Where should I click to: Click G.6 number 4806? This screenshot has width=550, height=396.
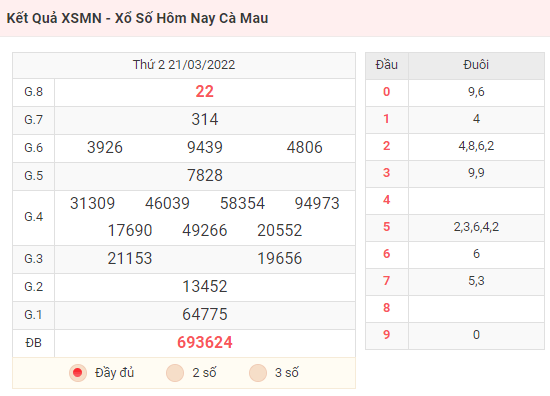[304, 147]
